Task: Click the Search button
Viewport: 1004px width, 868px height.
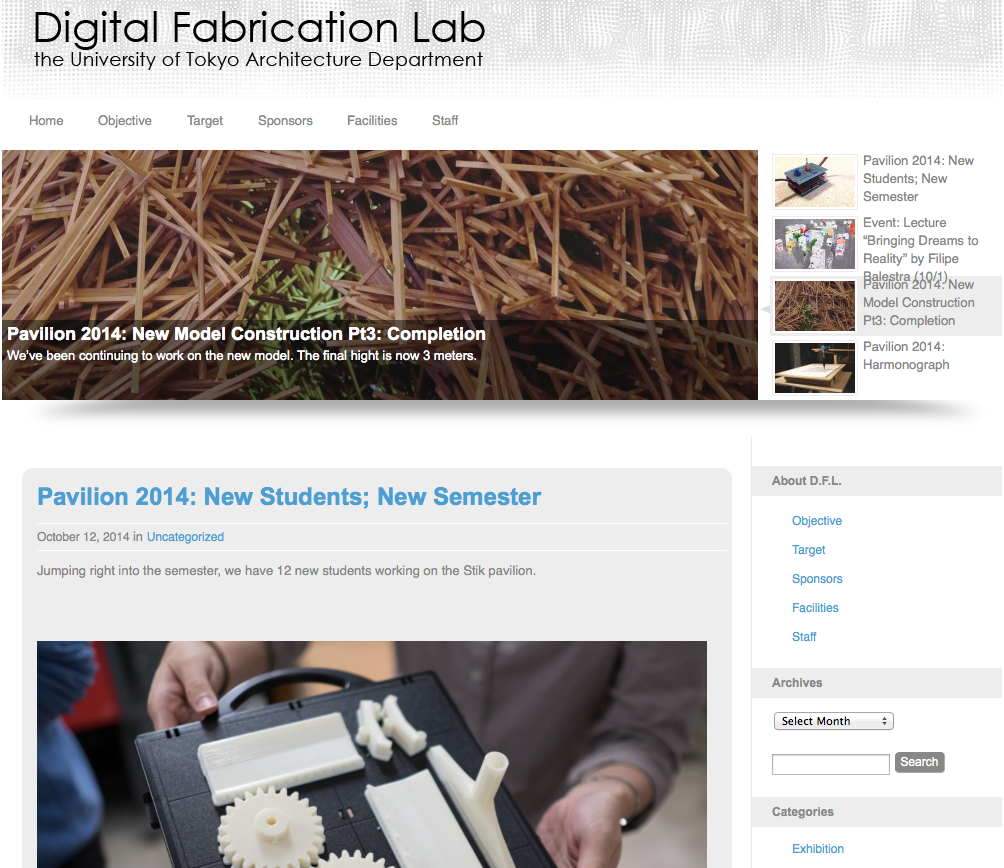Action: 919,762
